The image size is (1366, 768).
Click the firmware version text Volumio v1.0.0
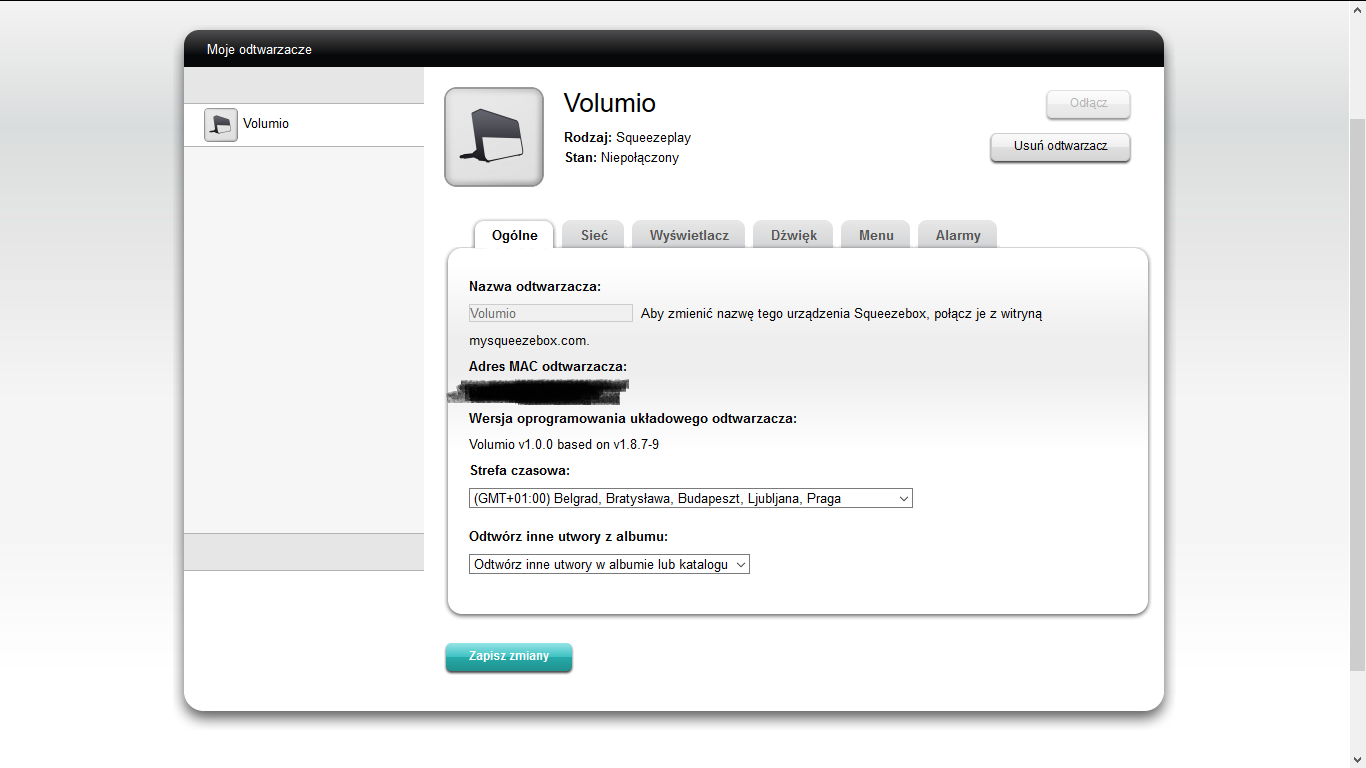point(564,444)
